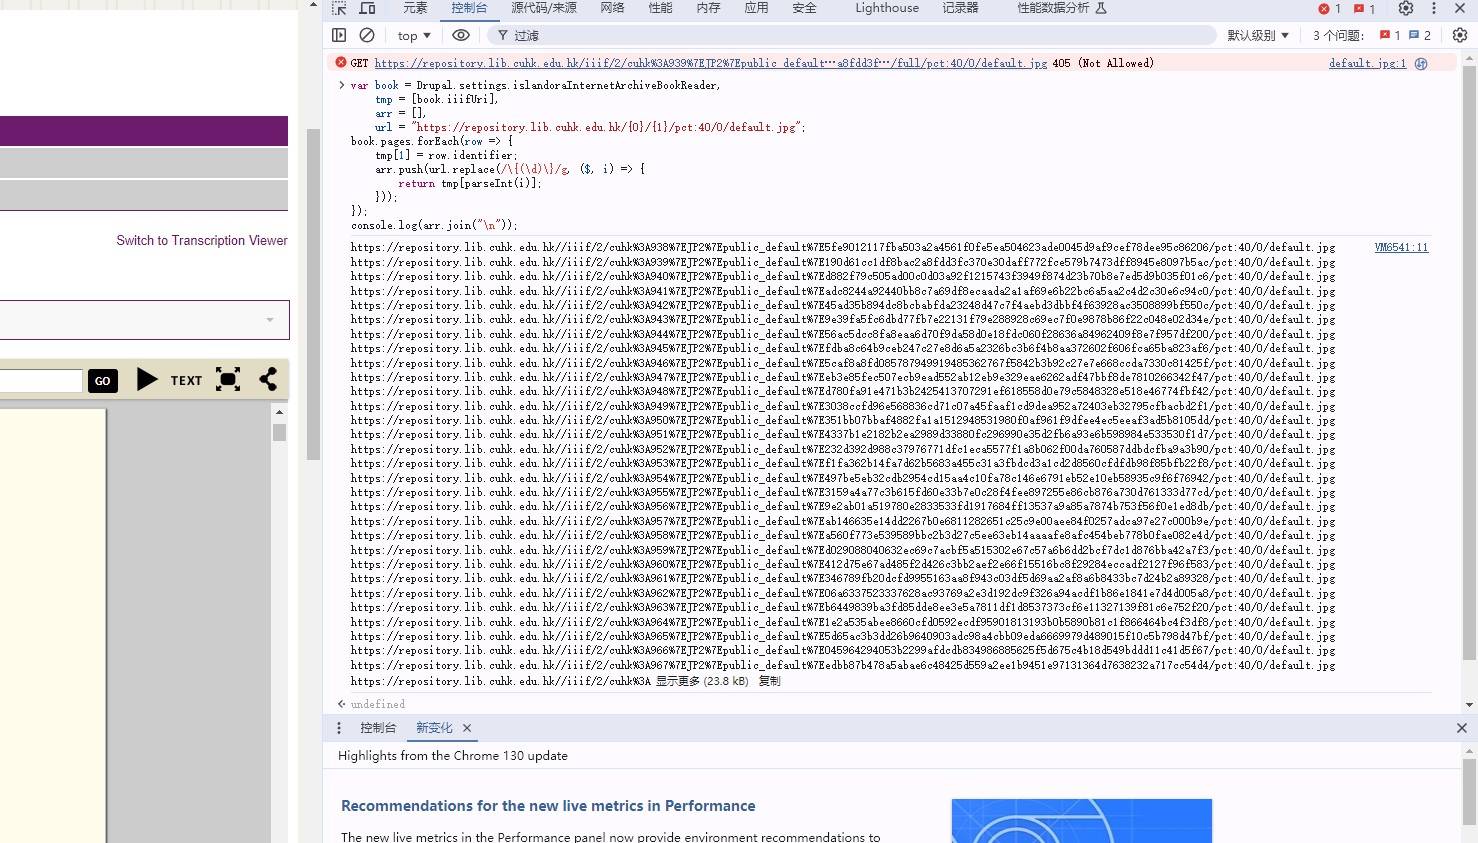Viewport: 1478px width, 843px height.
Task: Open the 安全 (Security) tab
Action: pyautogui.click(x=804, y=8)
